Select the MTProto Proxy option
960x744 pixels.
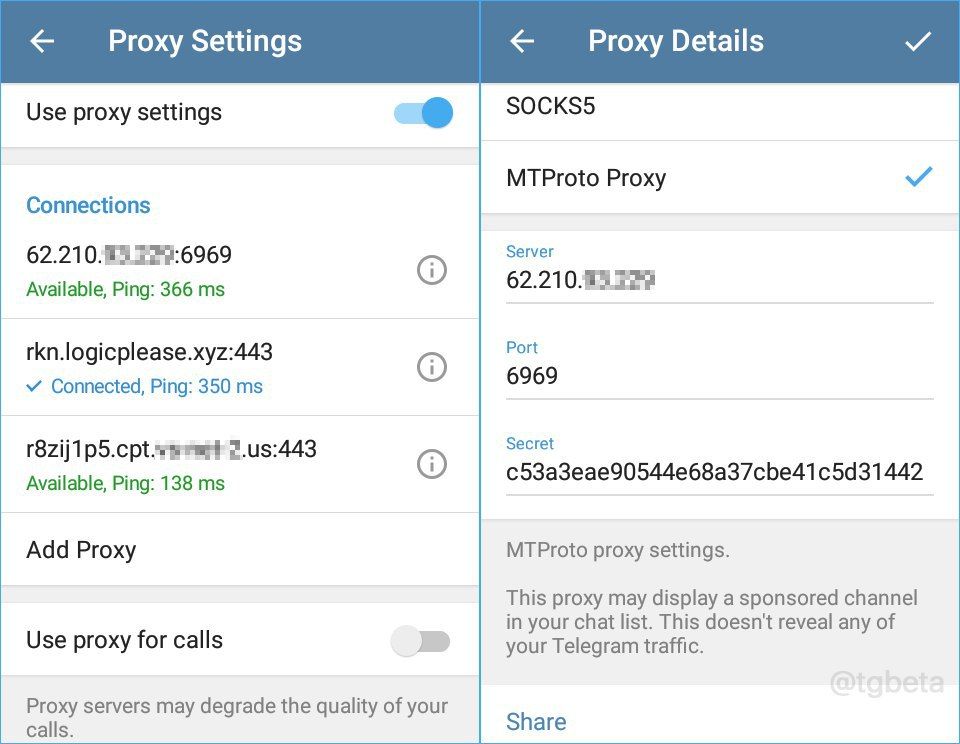586,178
